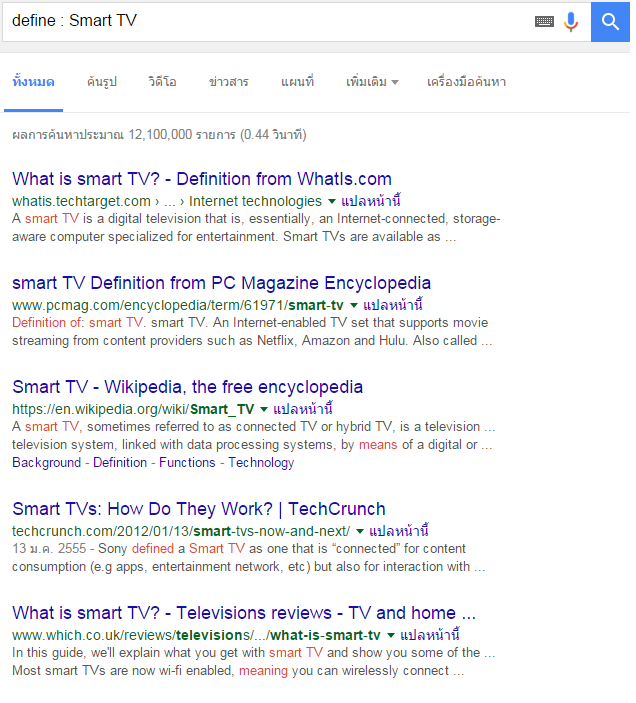Click the blue magnifier search button
The height and width of the screenshot is (703, 636).
pos(610,22)
